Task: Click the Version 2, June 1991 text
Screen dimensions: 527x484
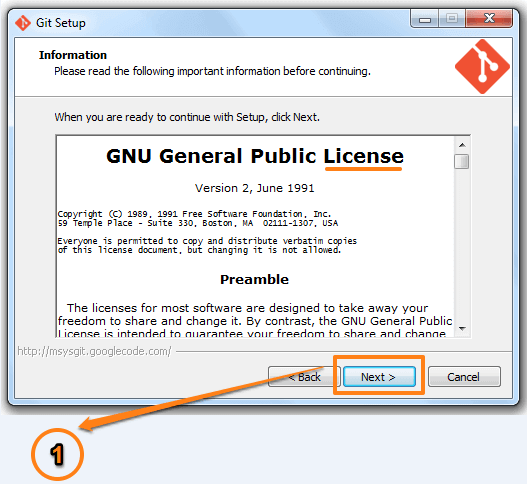Action: tap(255, 188)
